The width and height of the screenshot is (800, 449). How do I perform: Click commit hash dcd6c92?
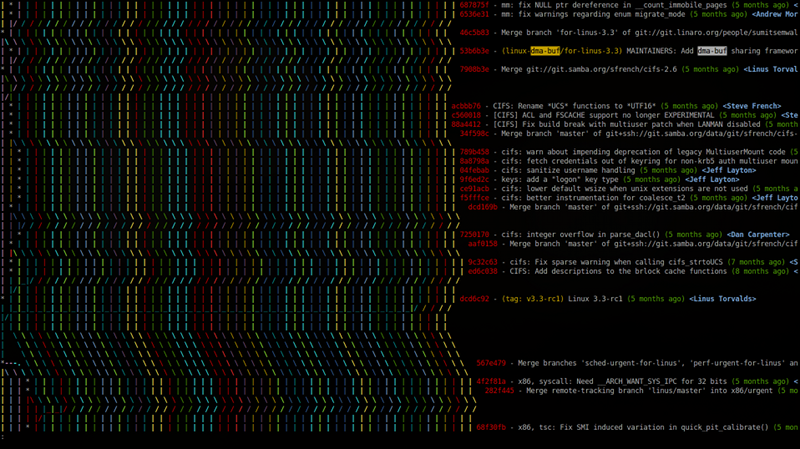pyautogui.click(x=474, y=299)
